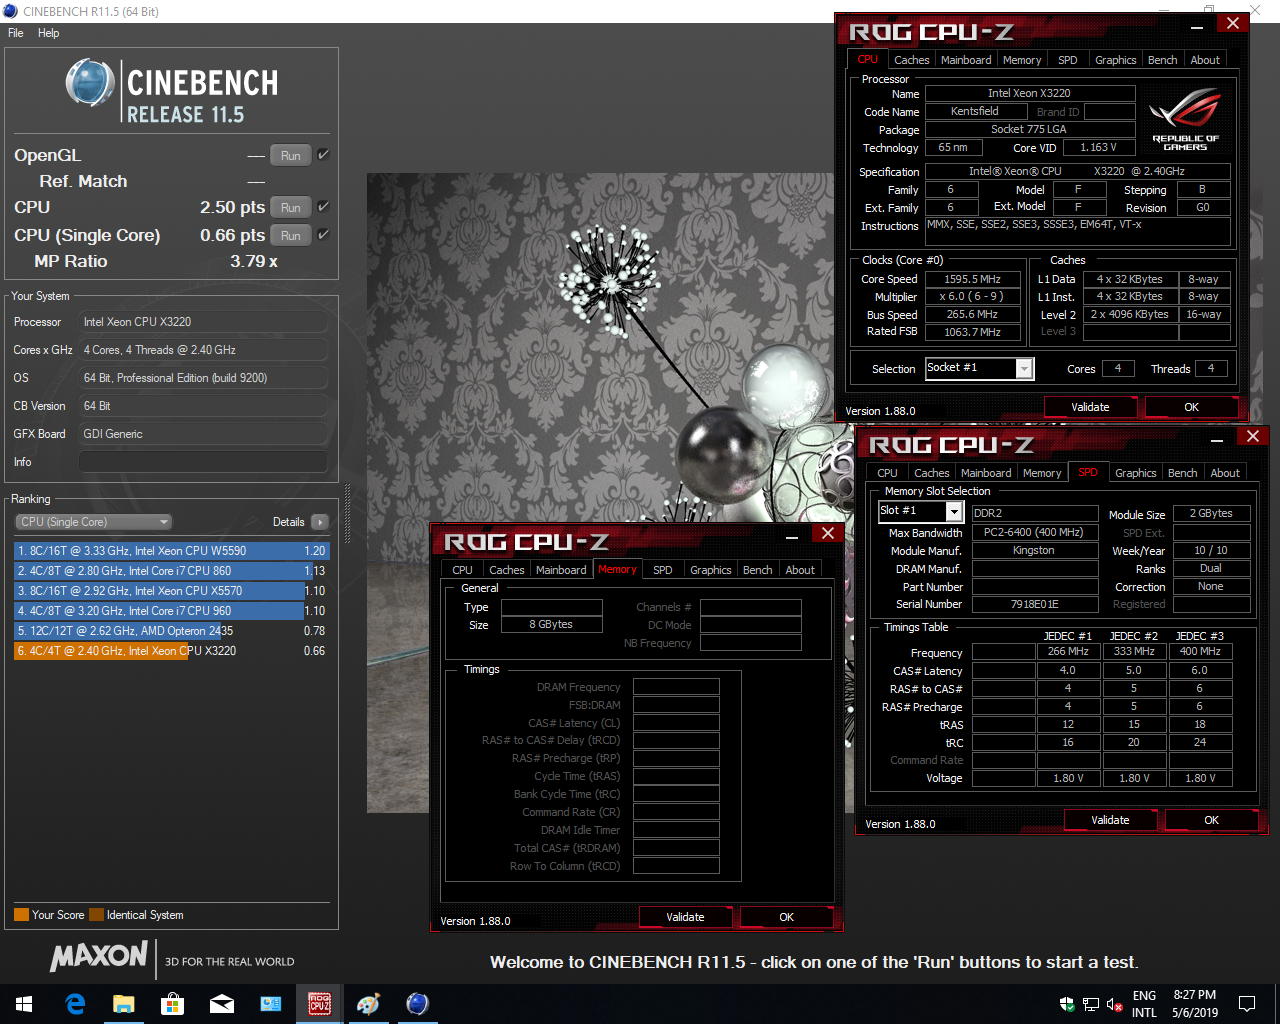Screen dimensions: 1280x1024
Task: Click the 8 GBytes memory size field
Action: click(x=551, y=624)
